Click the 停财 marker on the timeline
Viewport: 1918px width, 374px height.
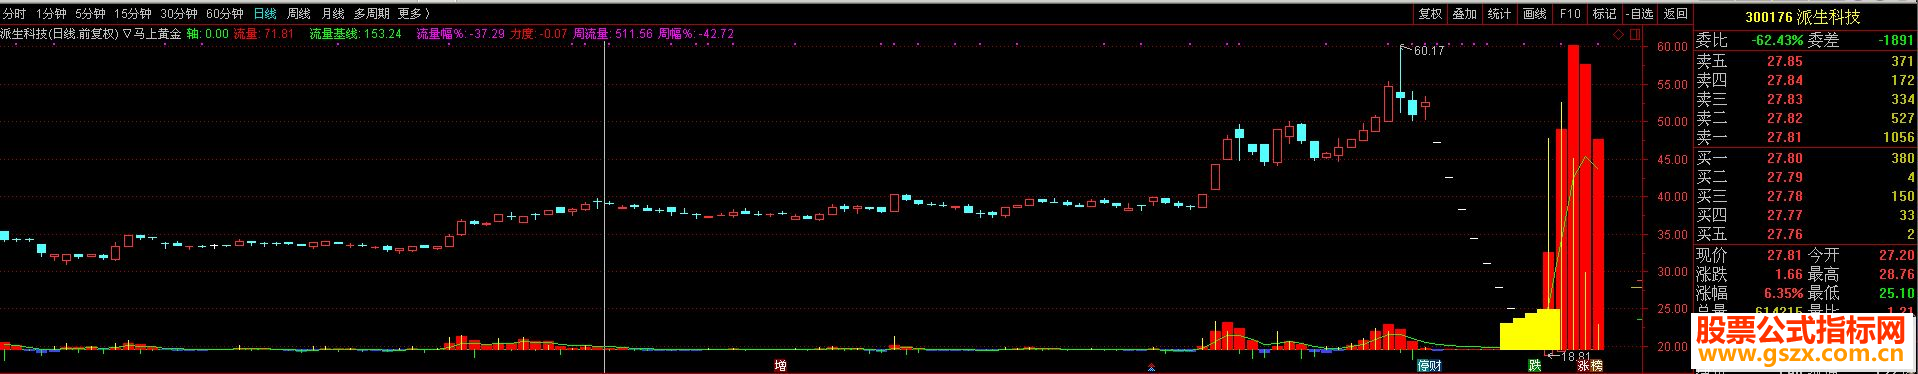1430,366
